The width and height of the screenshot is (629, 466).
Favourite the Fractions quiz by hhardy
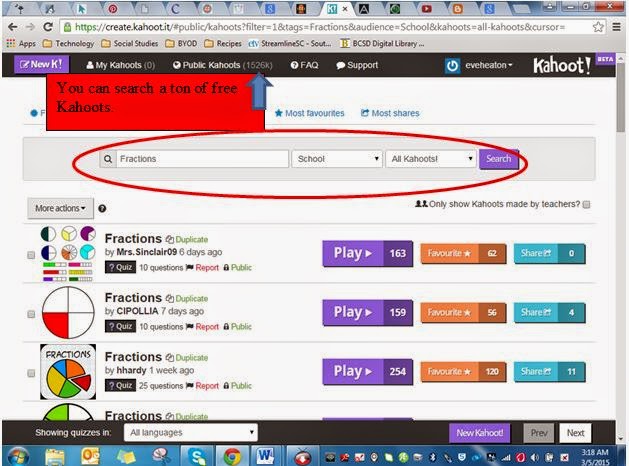coord(463,371)
